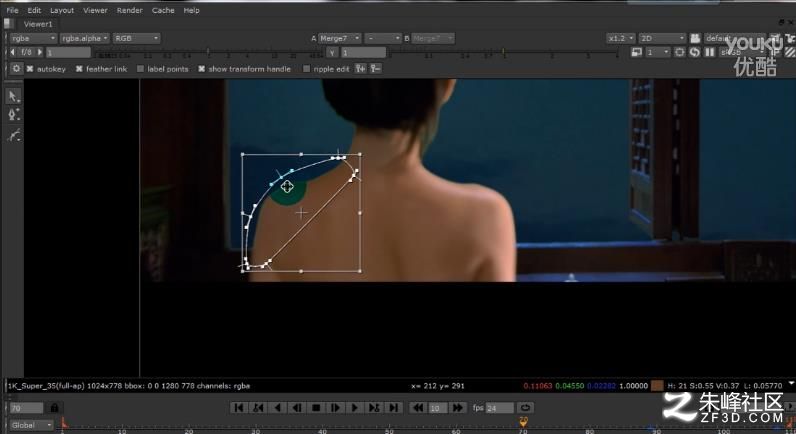796x434 pixels.
Task: Enable the ripple edit checkbox
Action: click(x=306, y=69)
